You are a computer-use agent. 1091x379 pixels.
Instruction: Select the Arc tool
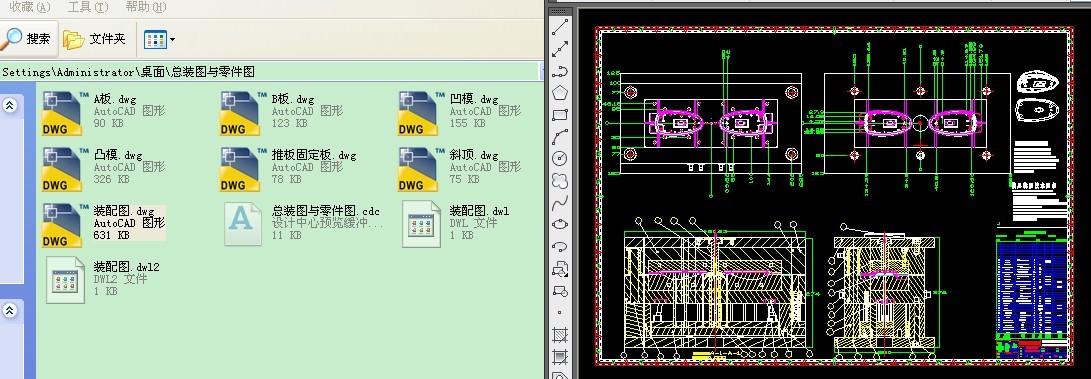(x=559, y=137)
